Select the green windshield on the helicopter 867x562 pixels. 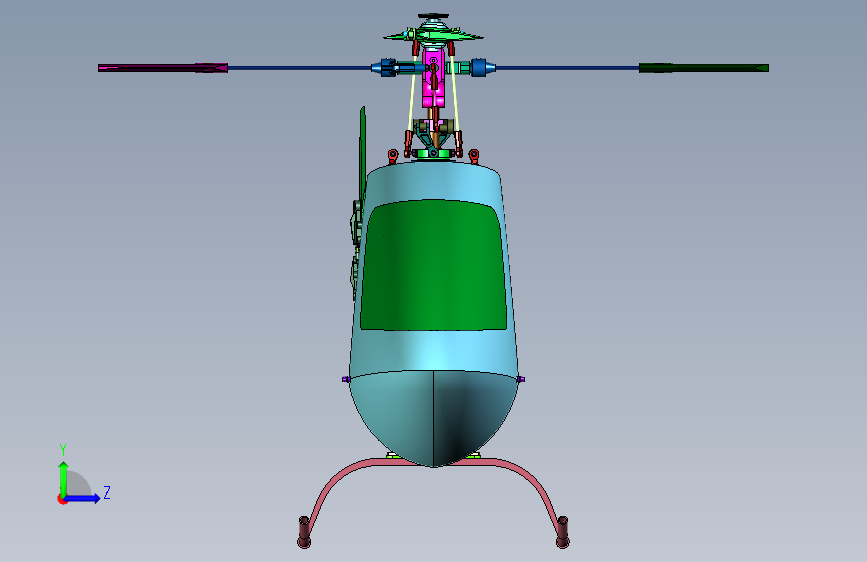coord(434,266)
